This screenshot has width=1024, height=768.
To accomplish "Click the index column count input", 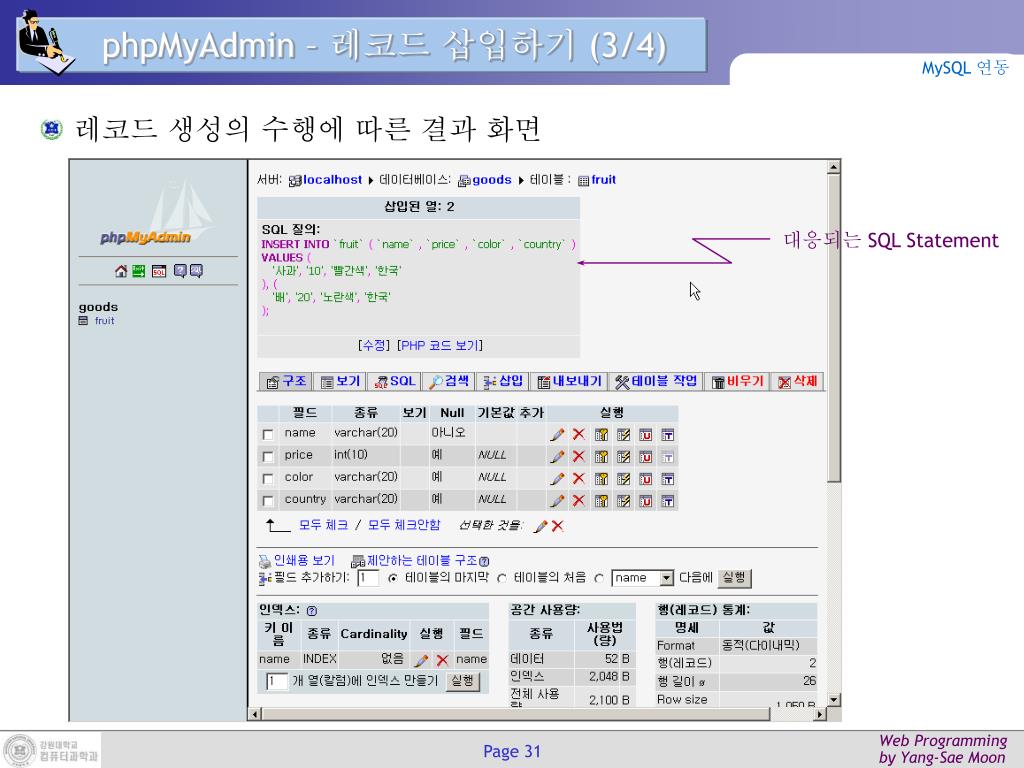I will [276, 681].
